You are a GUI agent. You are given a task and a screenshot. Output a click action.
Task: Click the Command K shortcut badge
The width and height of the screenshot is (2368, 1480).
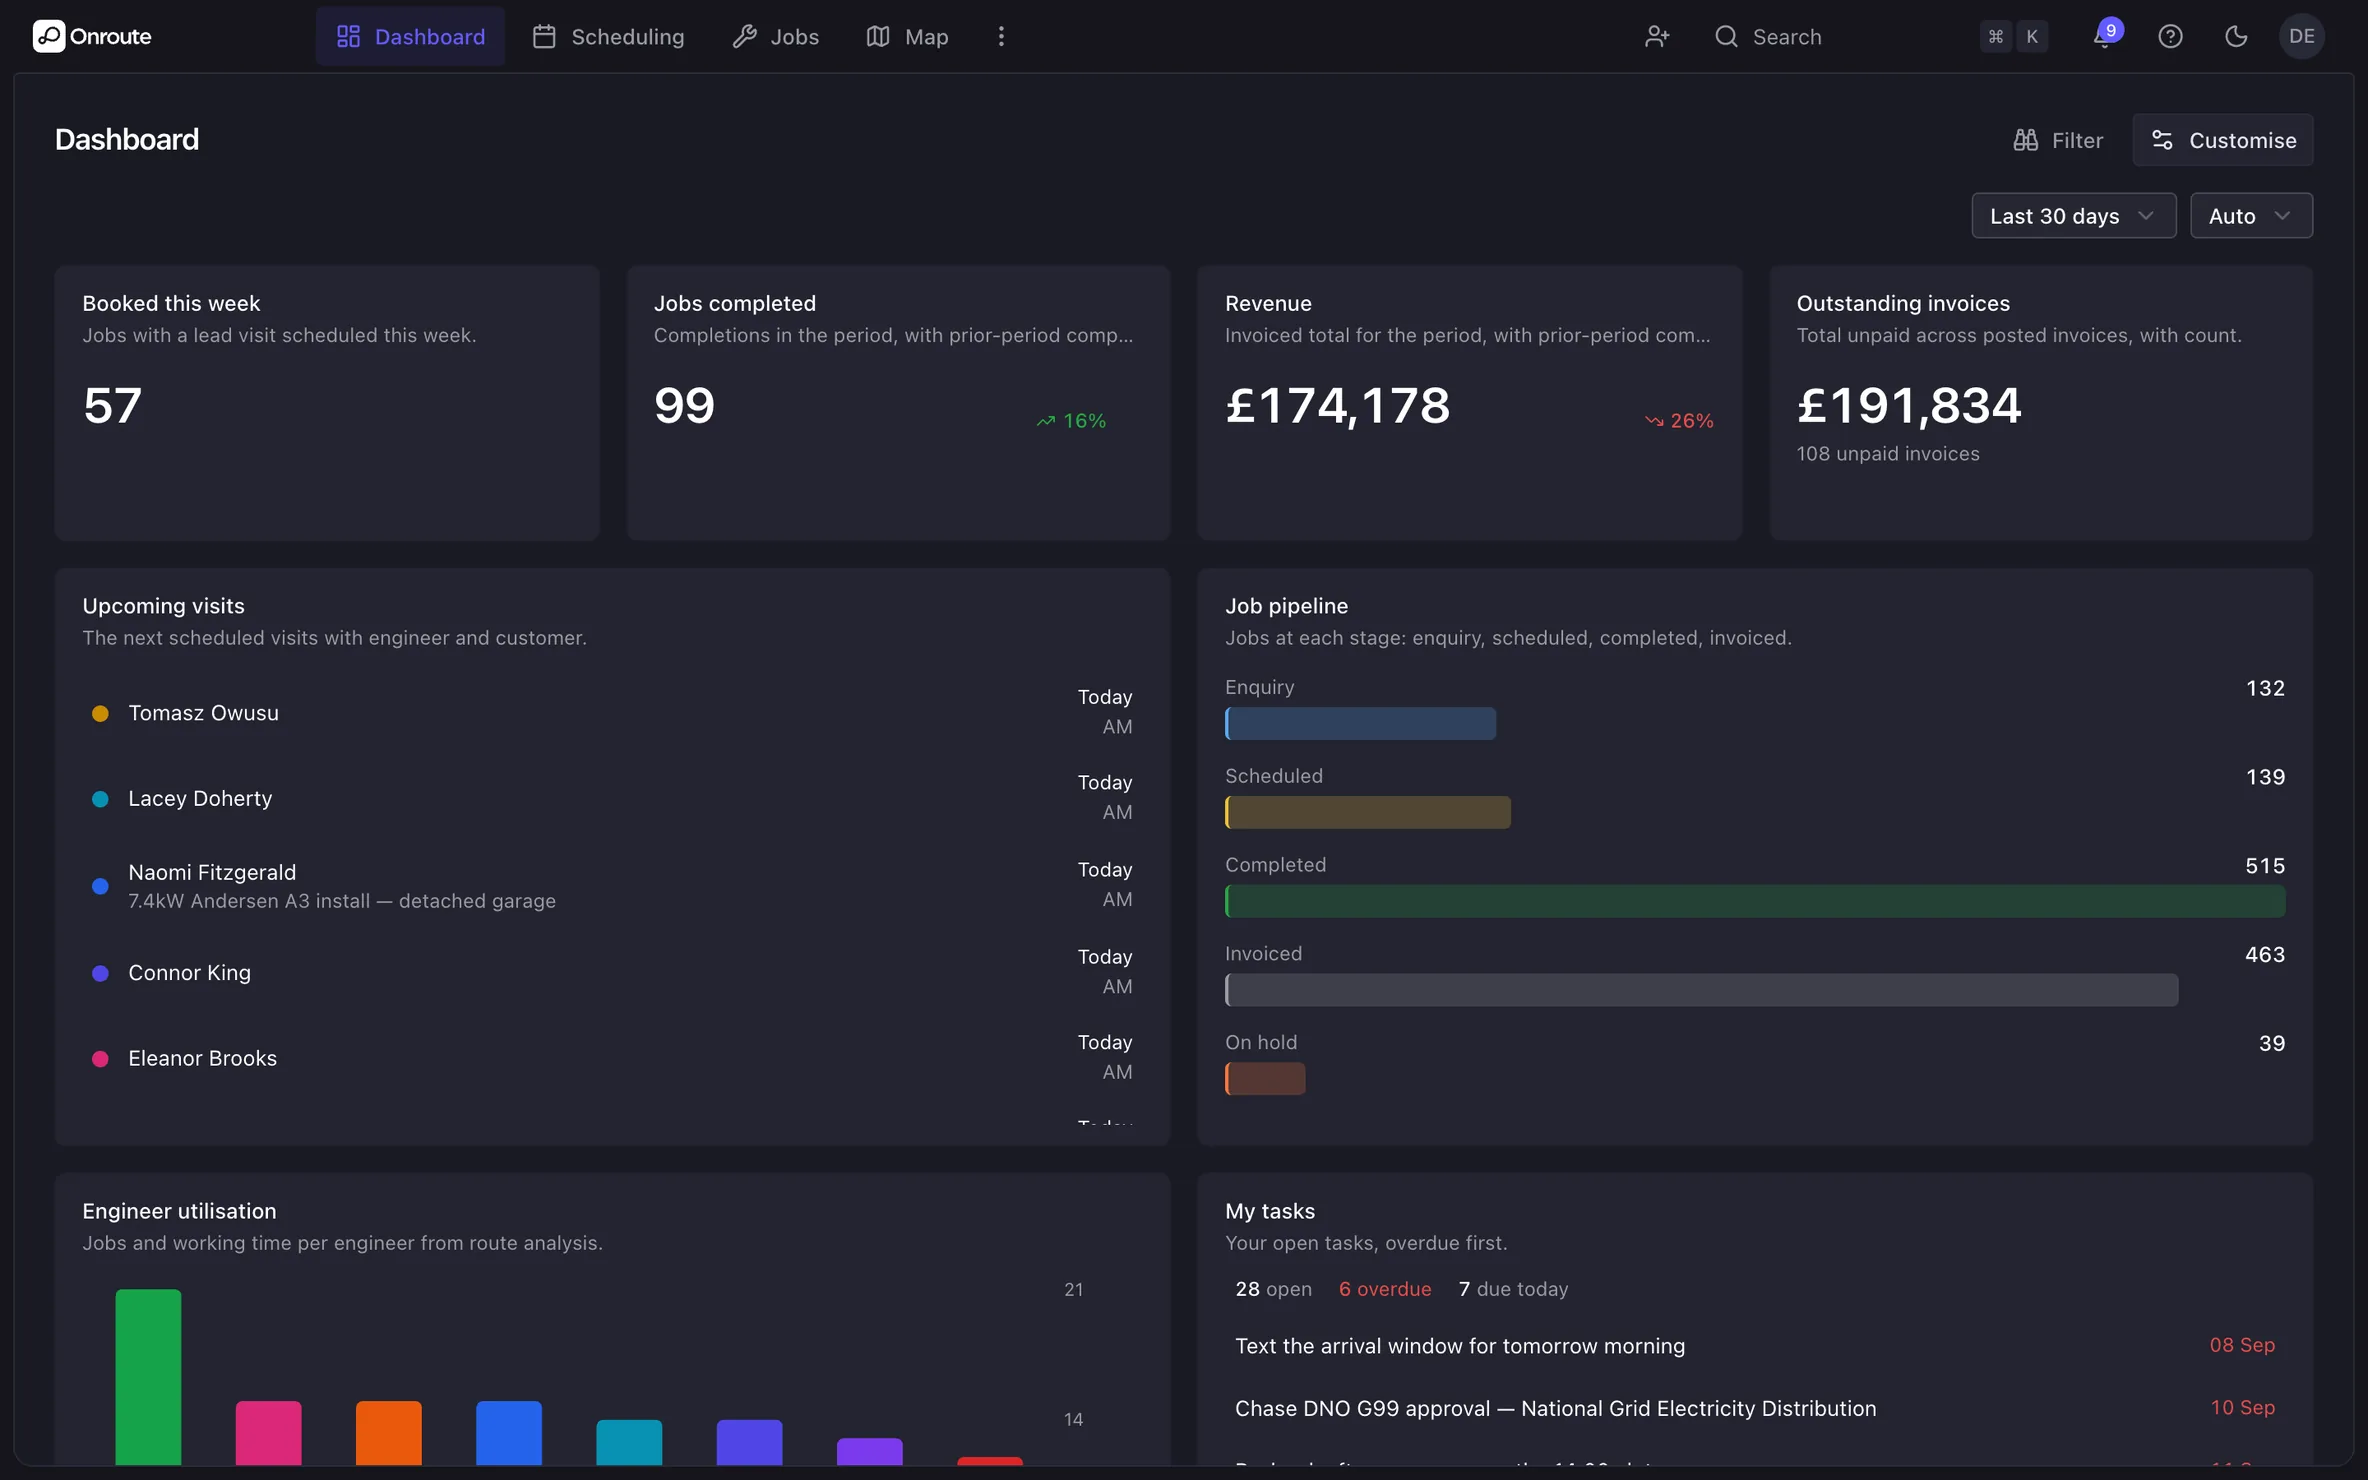coord(2013,36)
